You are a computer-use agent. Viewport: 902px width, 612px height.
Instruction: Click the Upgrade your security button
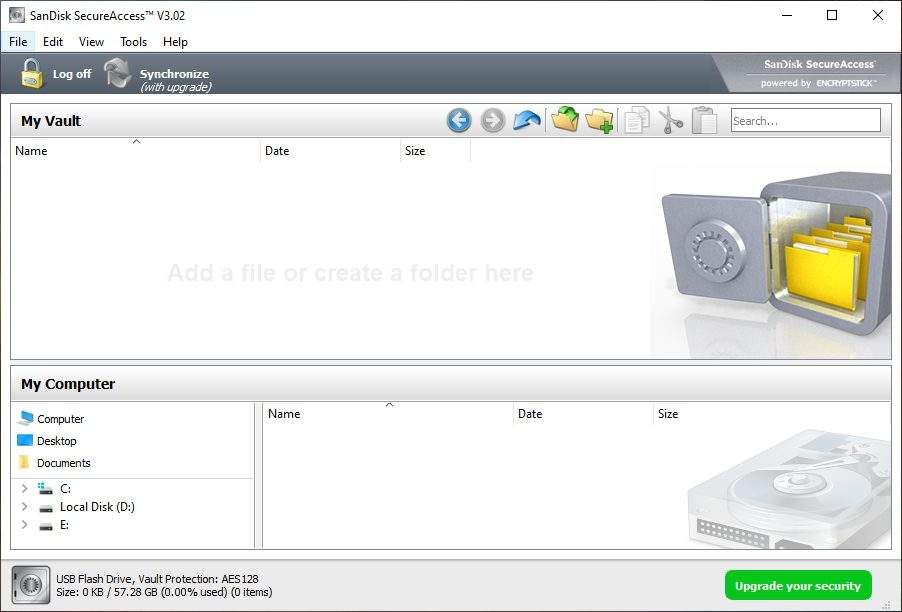pos(797,585)
